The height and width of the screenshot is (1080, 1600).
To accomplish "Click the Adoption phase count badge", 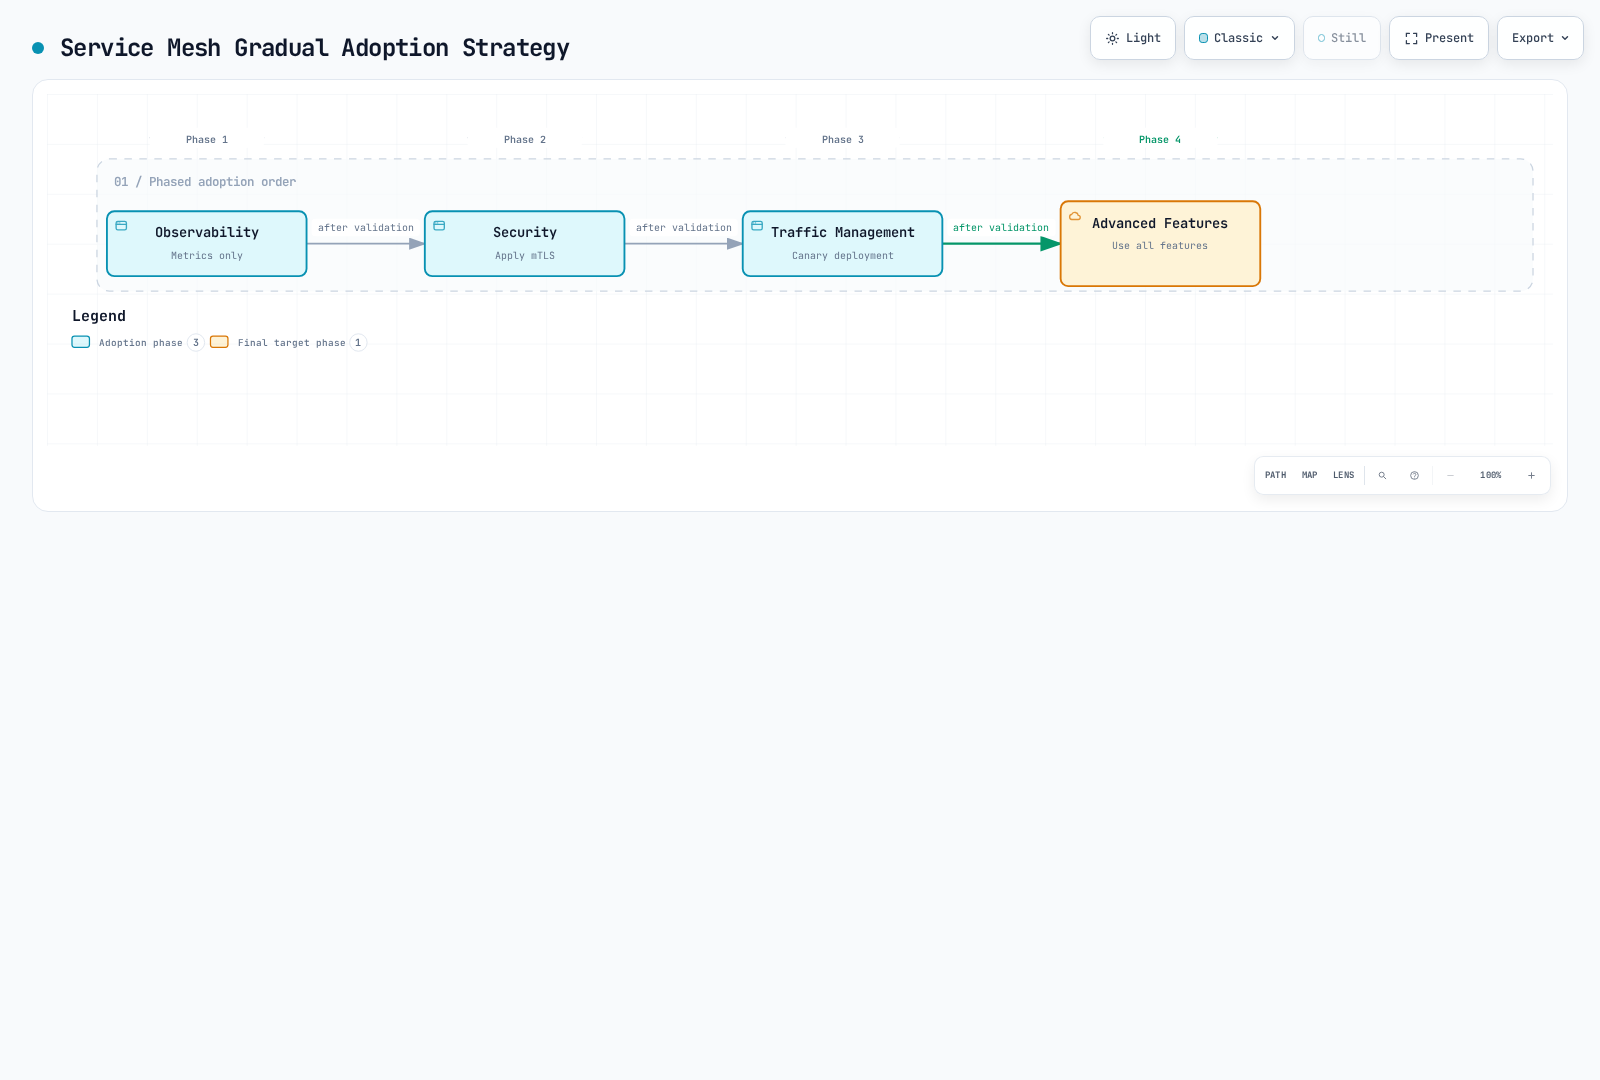I will [196, 343].
